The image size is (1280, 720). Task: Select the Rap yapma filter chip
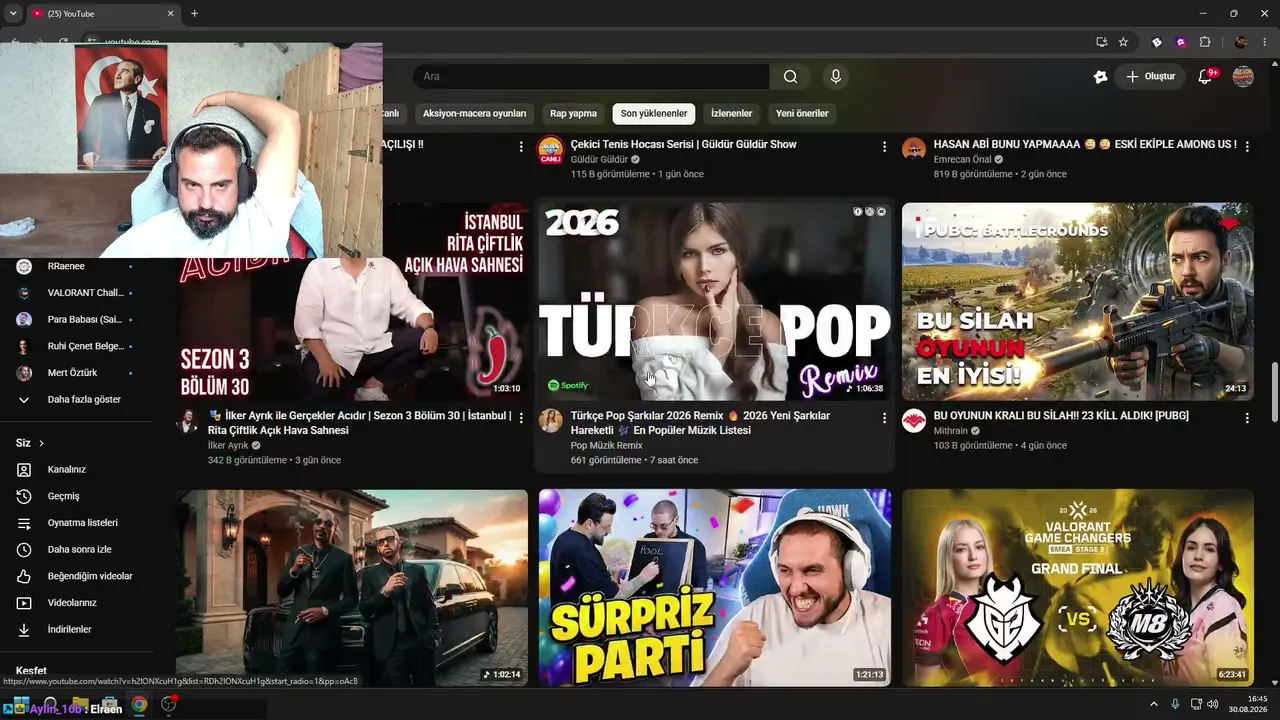[x=573, y=113]
